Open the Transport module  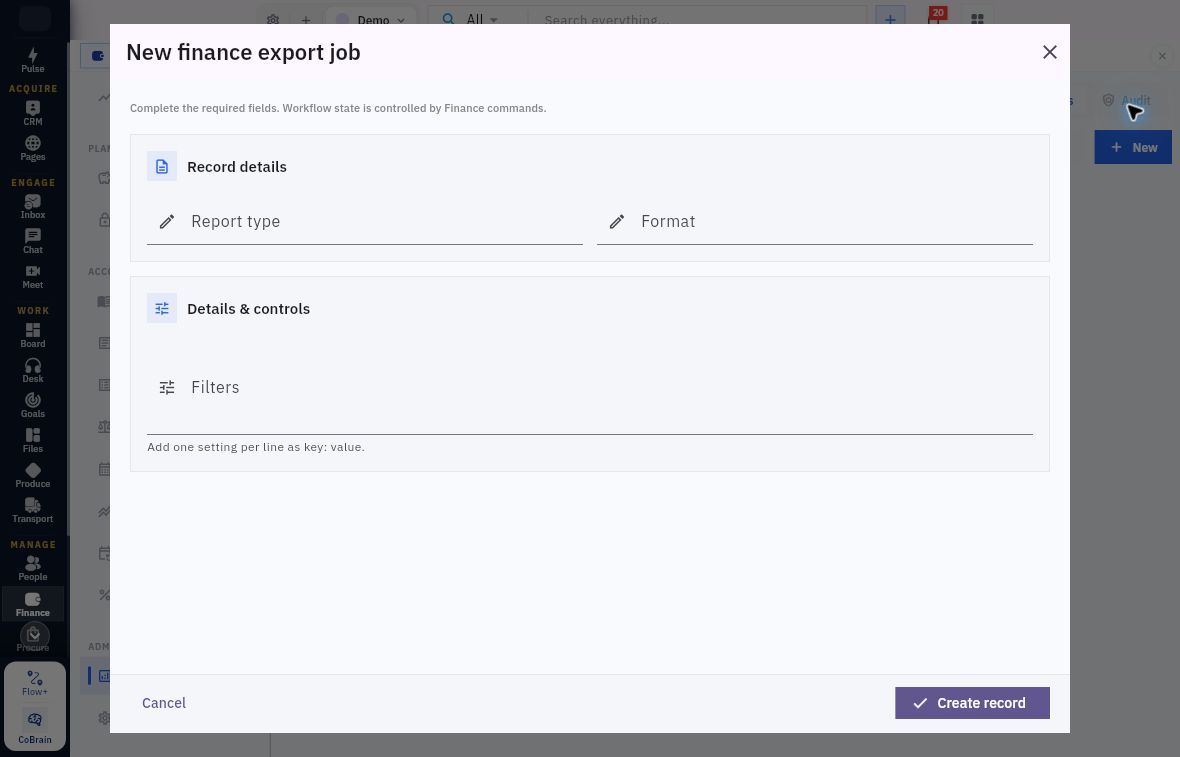point(32,510)
